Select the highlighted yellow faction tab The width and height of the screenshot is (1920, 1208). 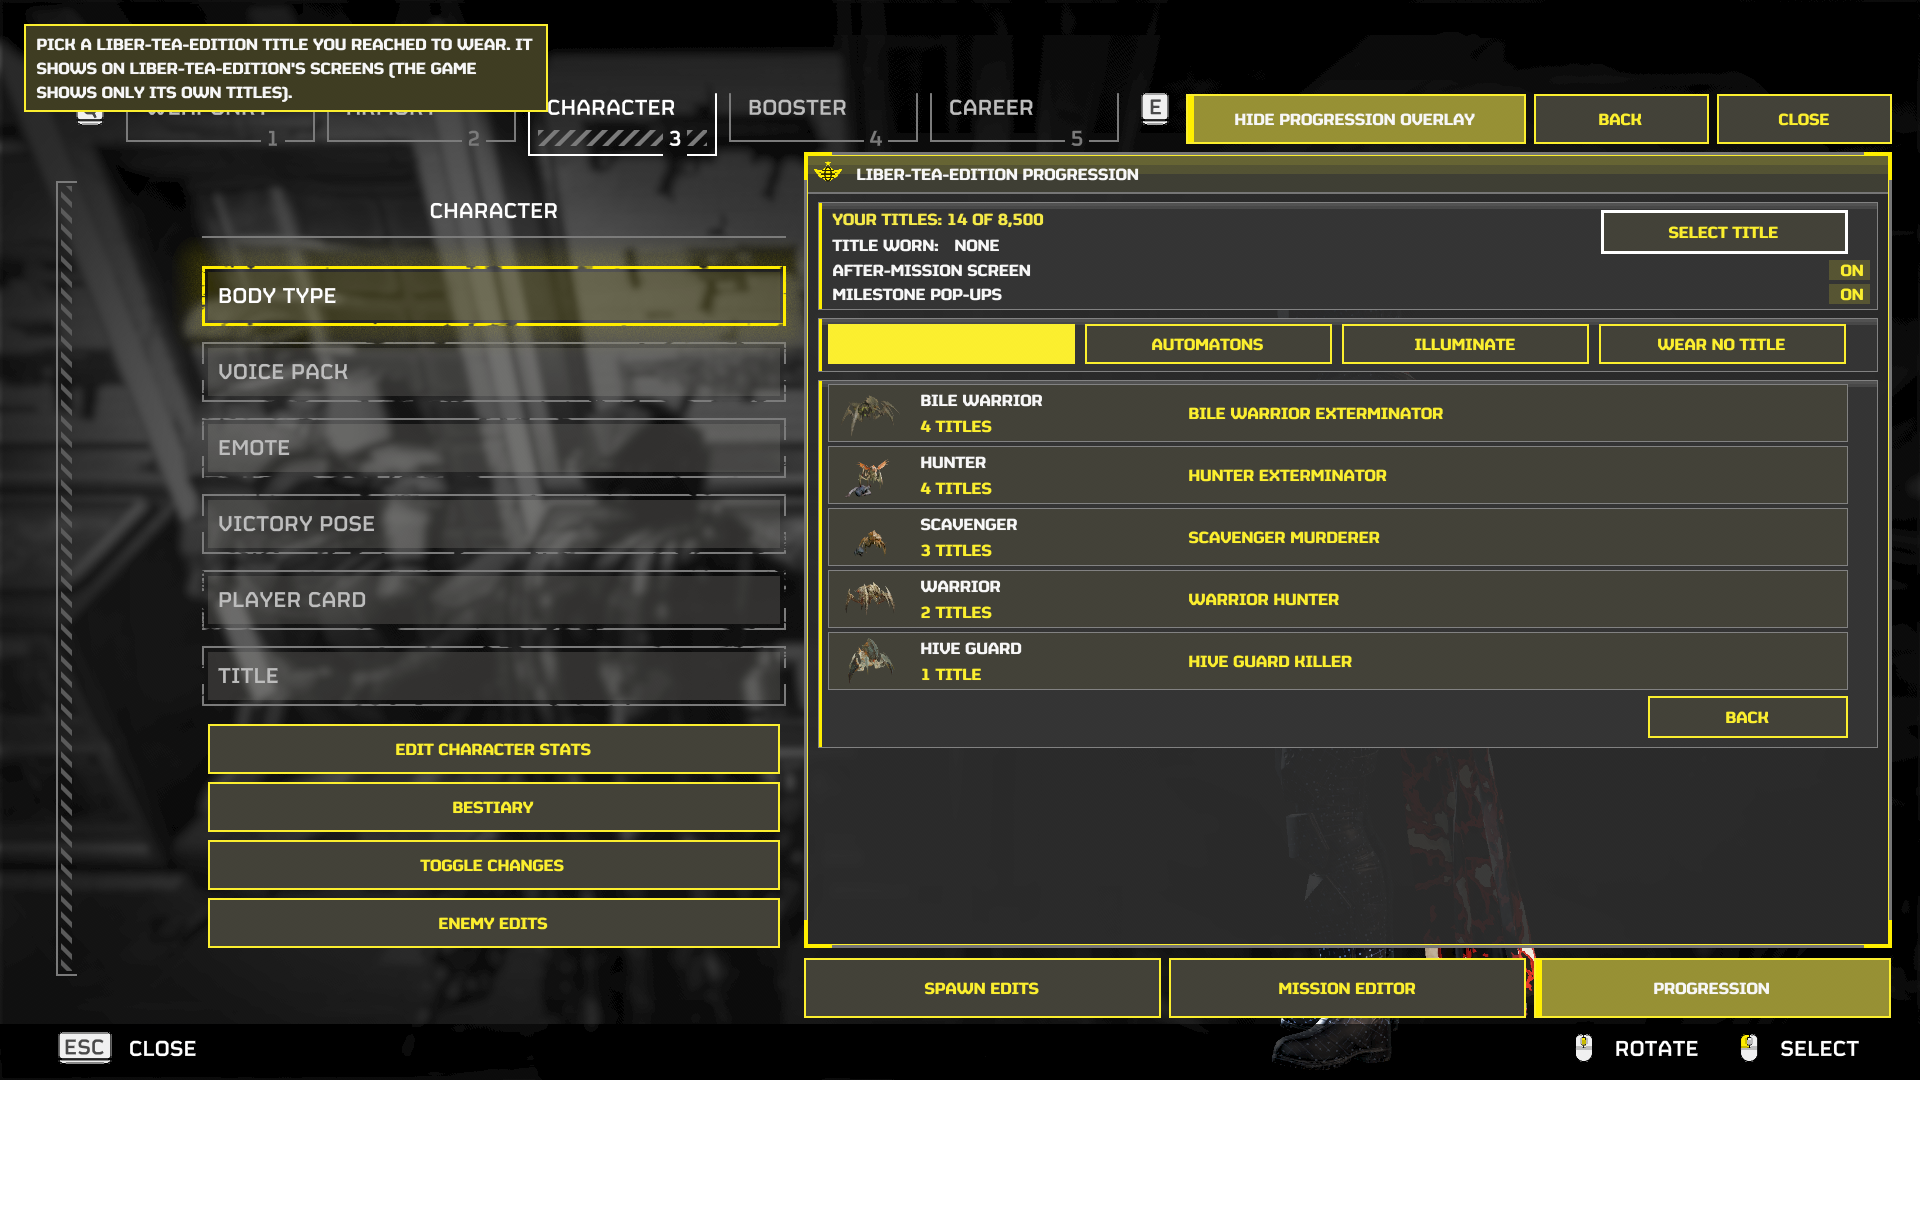pos(951,344)
